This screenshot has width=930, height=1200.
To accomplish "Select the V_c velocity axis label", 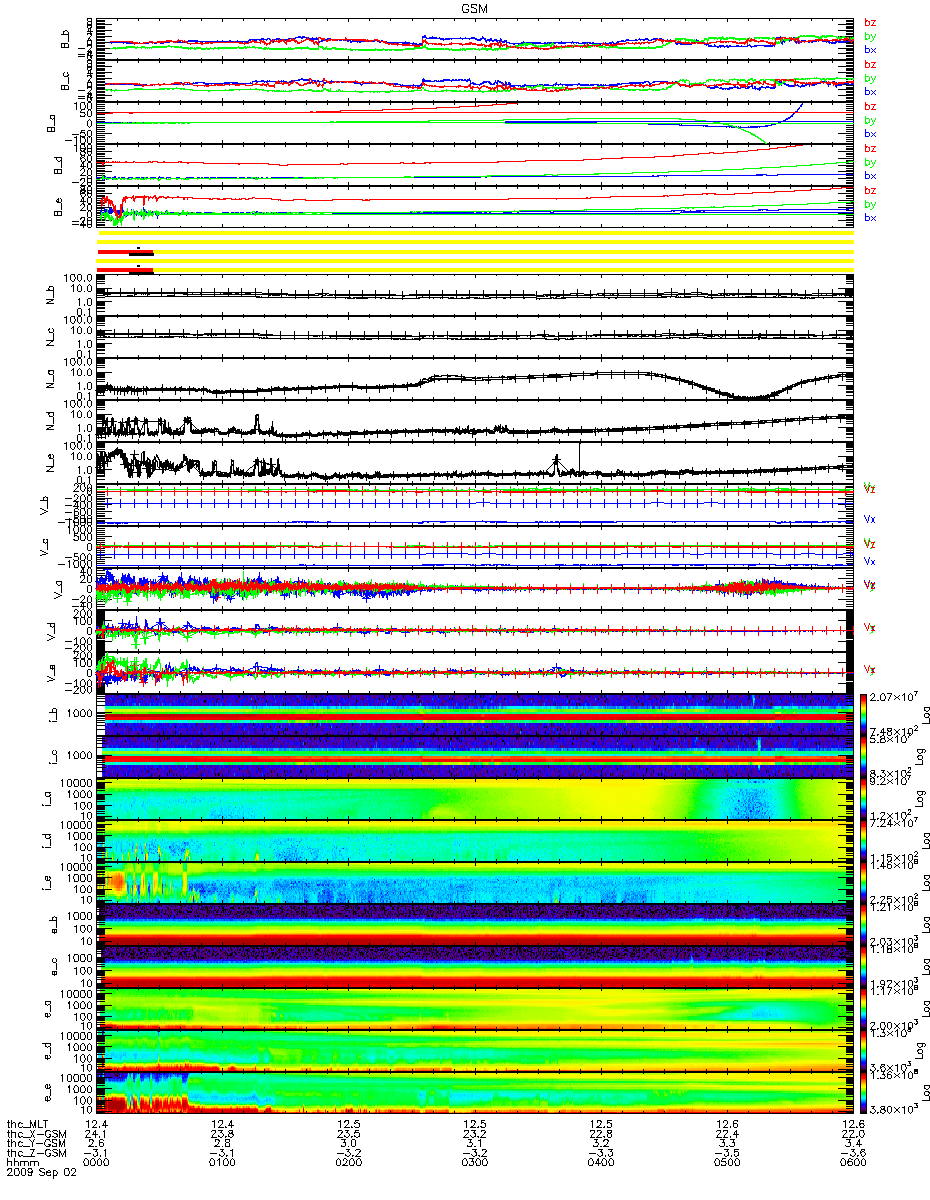I will pyautogui.click(x=42, y=547).
